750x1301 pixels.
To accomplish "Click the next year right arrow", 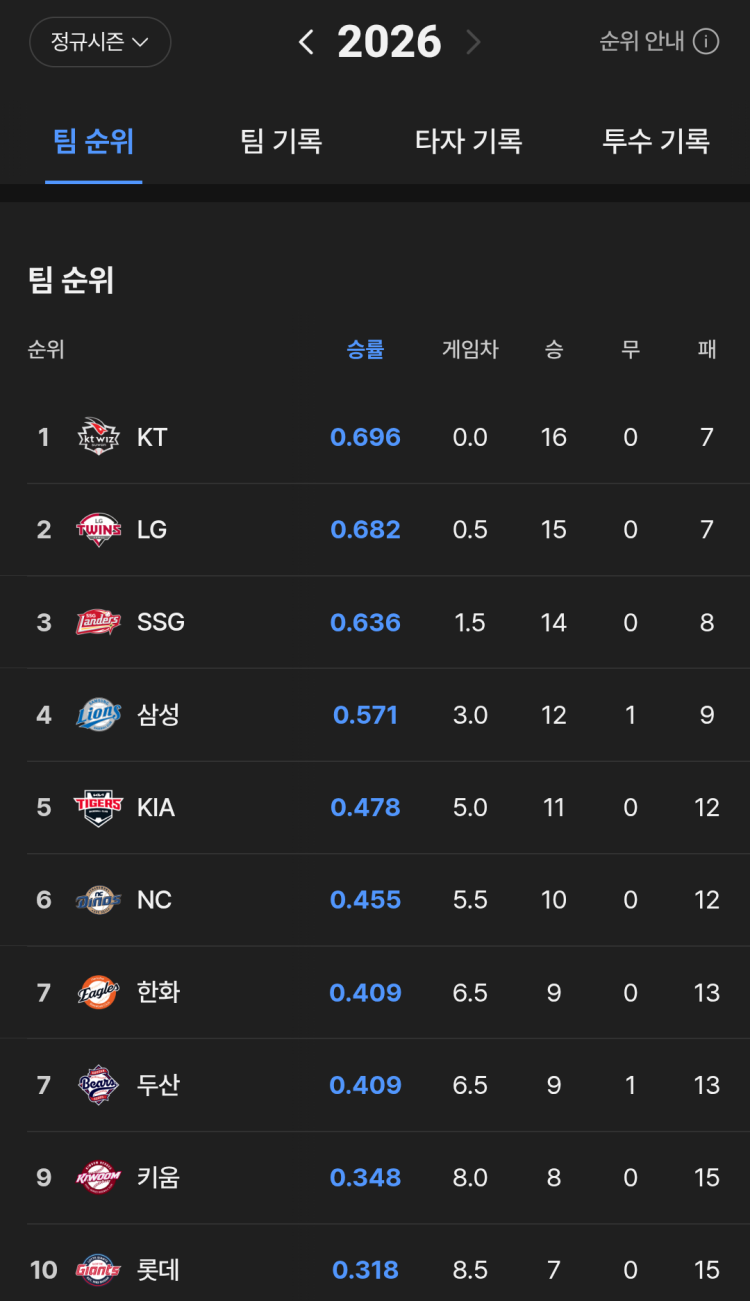I will point(473,42).
